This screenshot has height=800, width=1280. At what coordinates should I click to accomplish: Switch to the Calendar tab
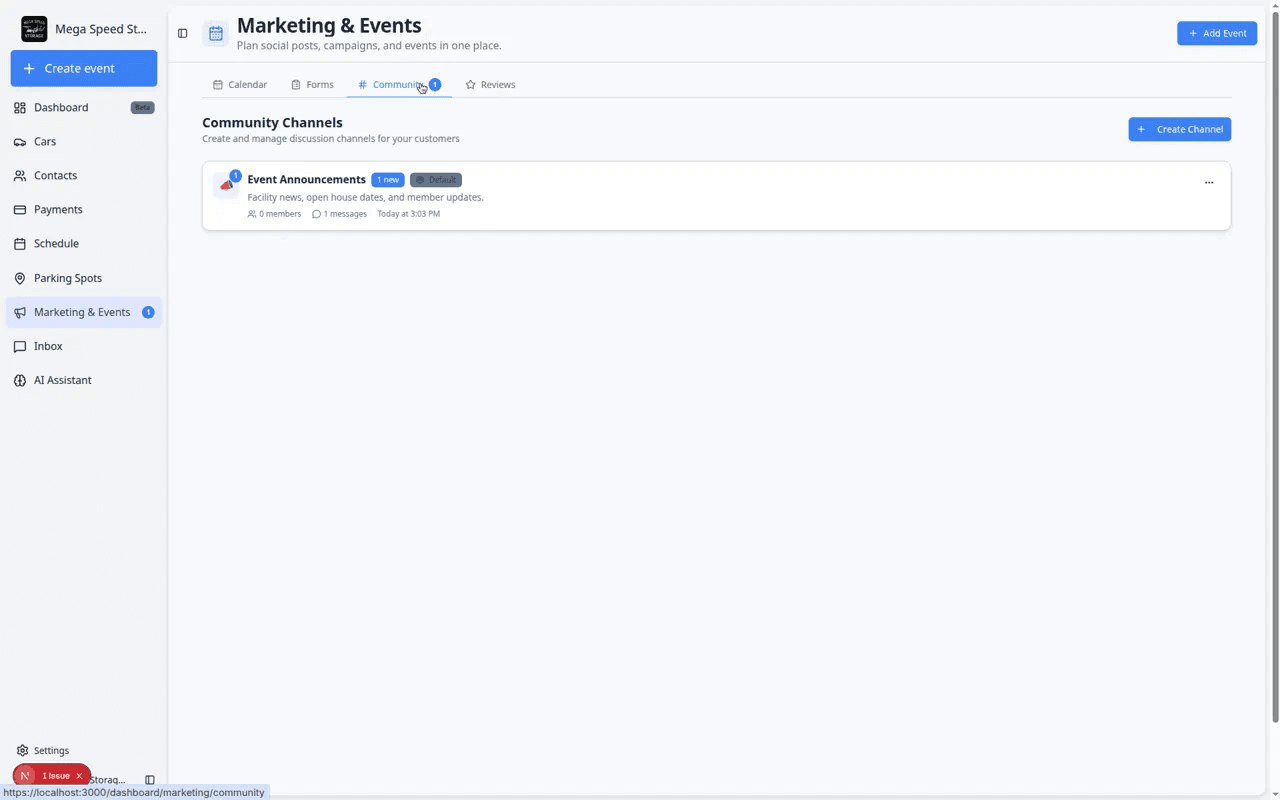pyautogui.click(x=240, y=85)
